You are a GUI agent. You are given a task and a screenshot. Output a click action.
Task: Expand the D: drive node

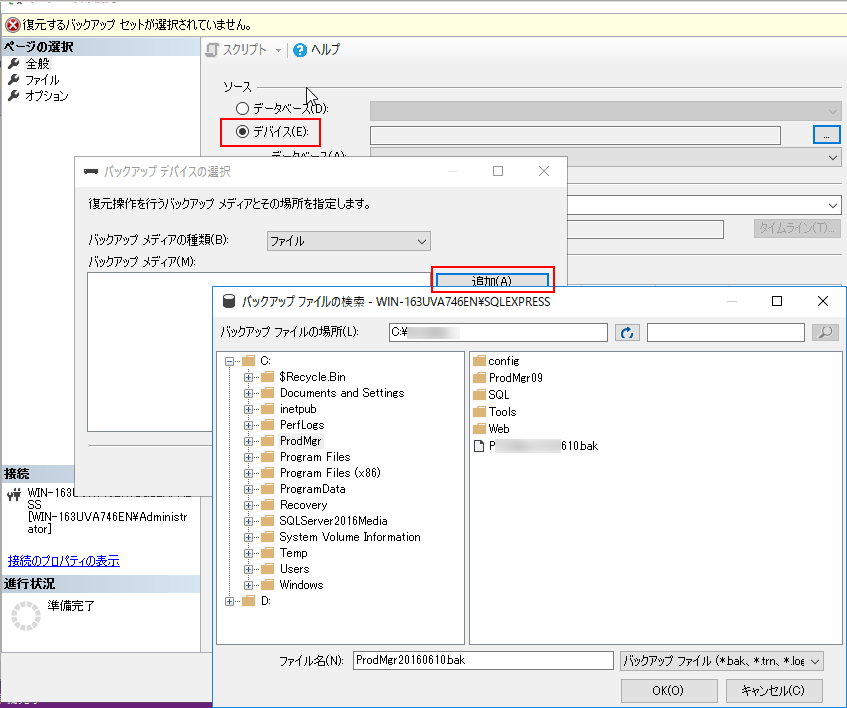[x=231, y=601]
